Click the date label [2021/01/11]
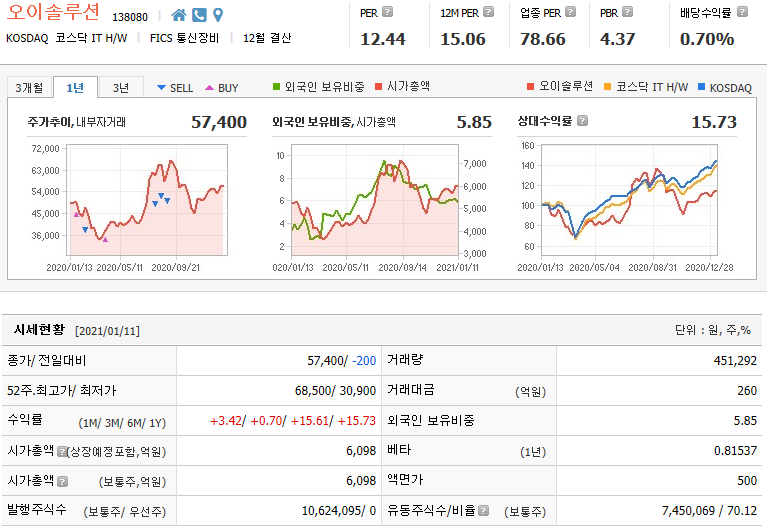This screenshot has width=767, height=530. pyautogui.click(x=107, y=331)
